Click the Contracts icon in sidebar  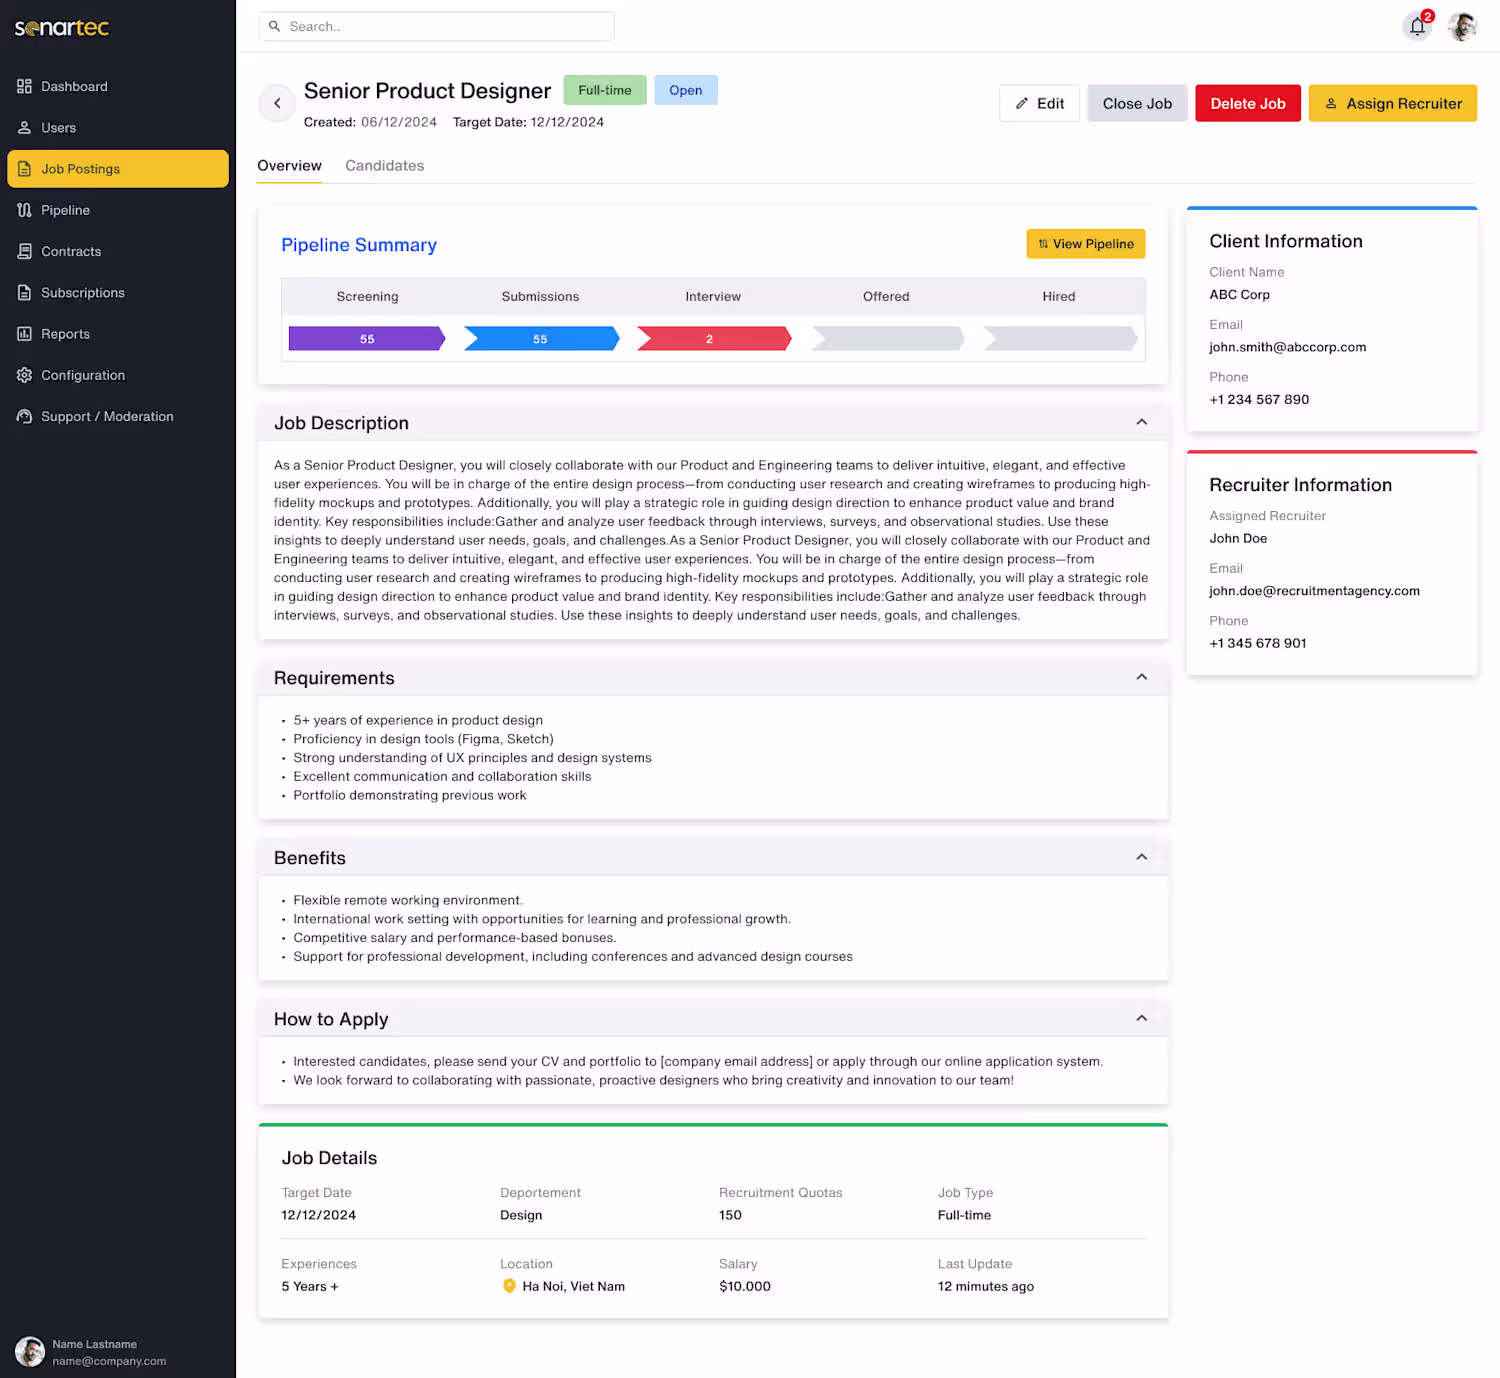(24, 251)
